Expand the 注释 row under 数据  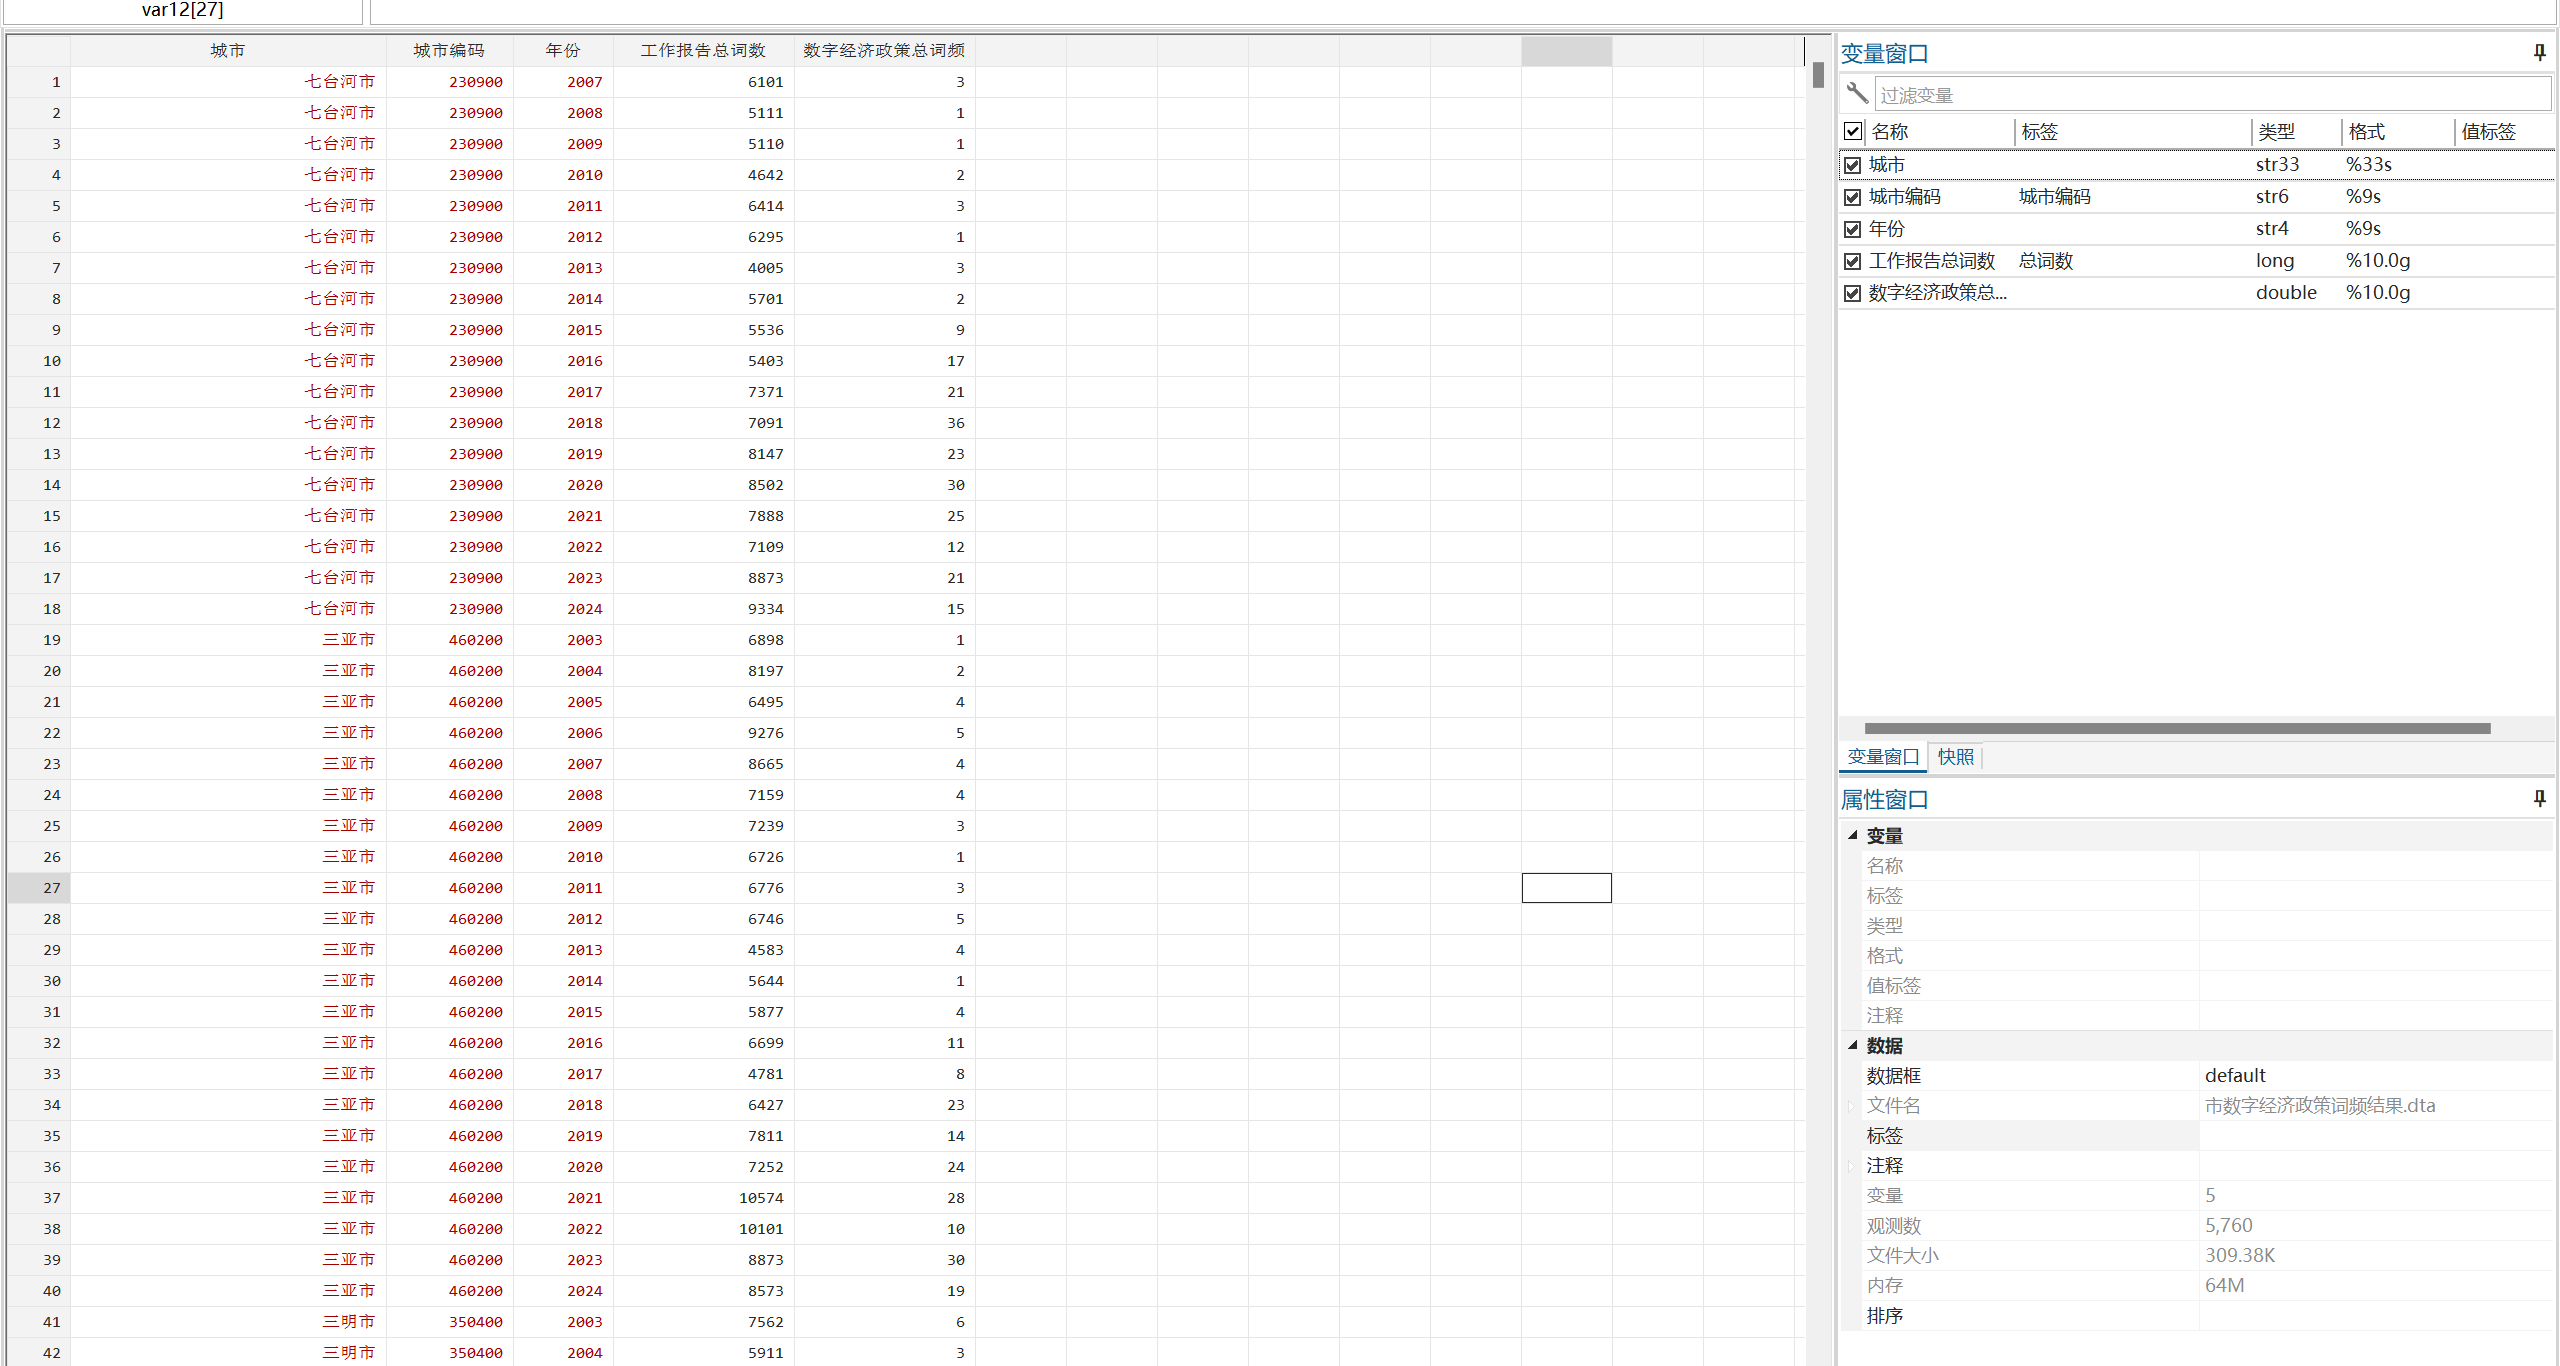pos(1852,1166)
